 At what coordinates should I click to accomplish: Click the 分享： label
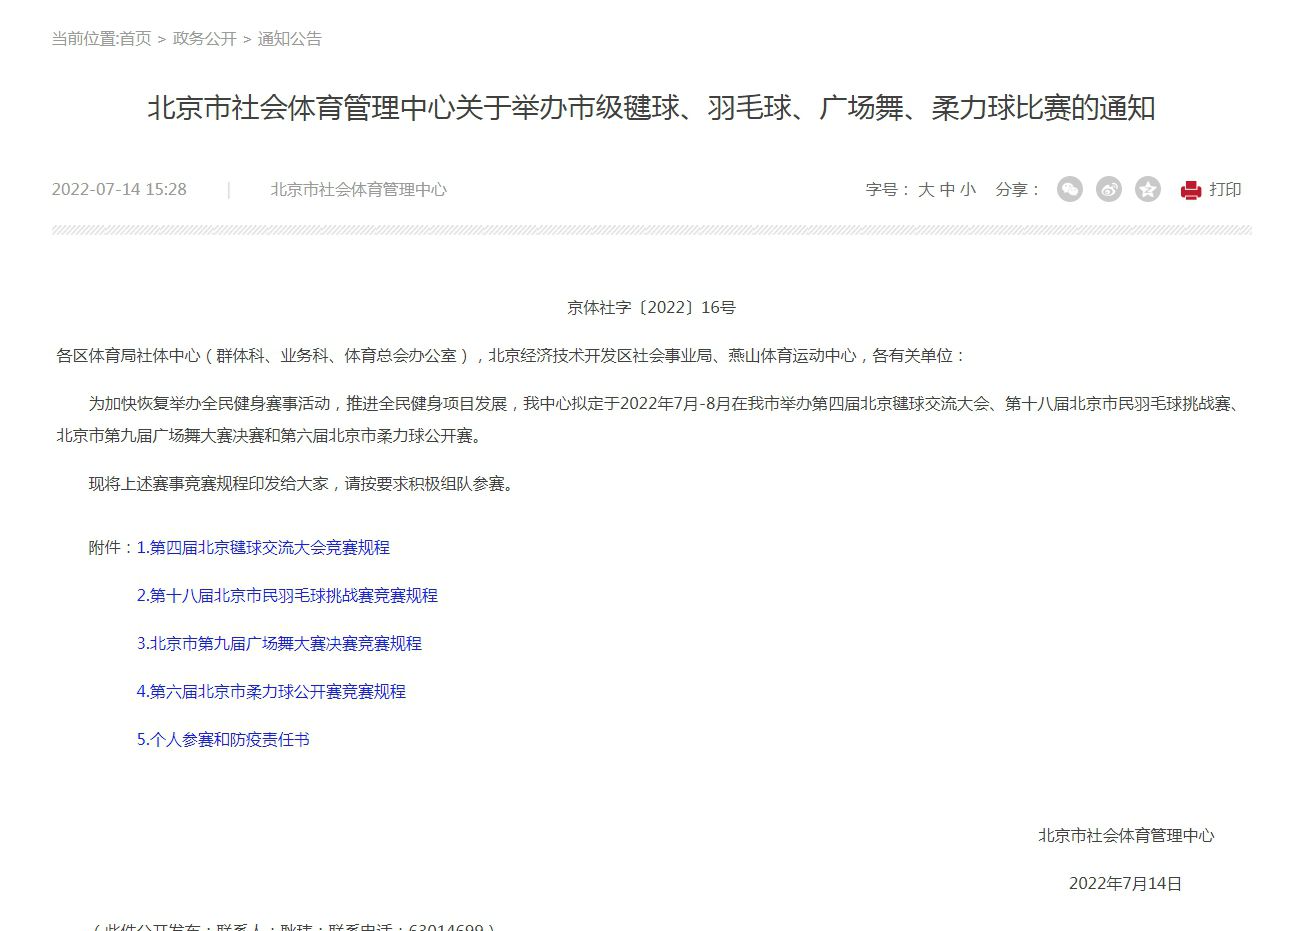(x=1018, y=189)
